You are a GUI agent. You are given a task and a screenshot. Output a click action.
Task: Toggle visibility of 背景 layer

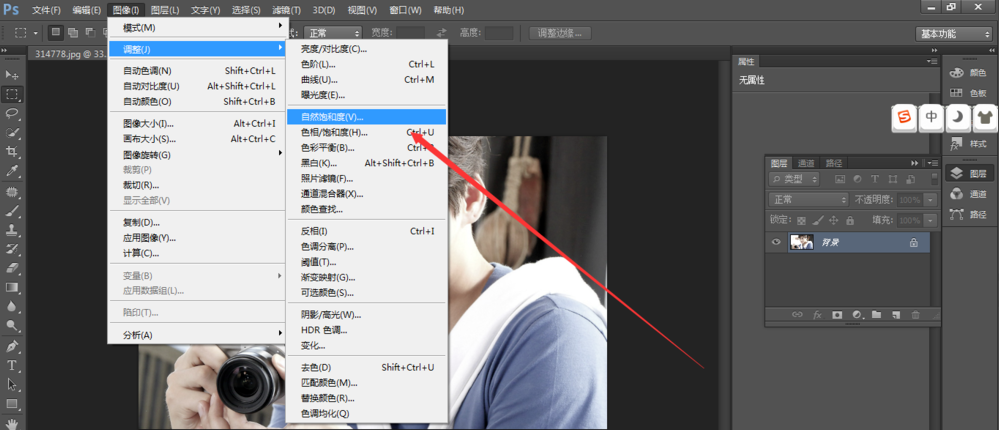coord(776,242)
